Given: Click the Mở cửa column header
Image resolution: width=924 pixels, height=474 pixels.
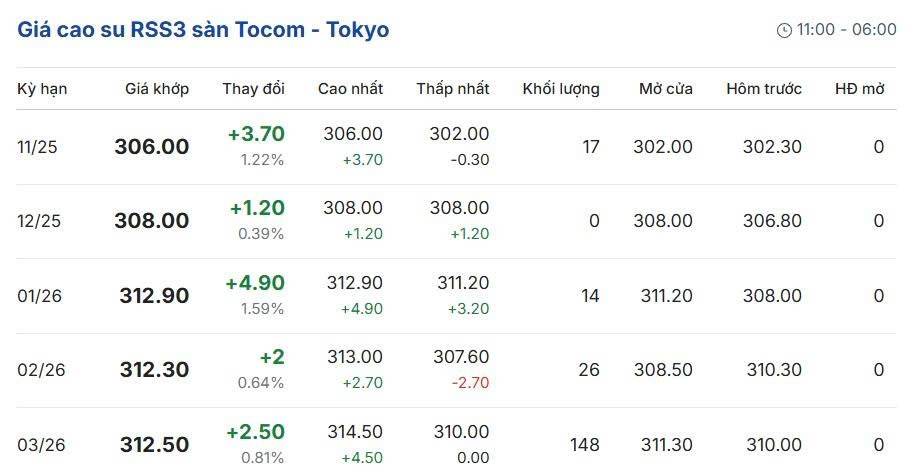Looking at the screenshot, I should [x=666, y=89].
